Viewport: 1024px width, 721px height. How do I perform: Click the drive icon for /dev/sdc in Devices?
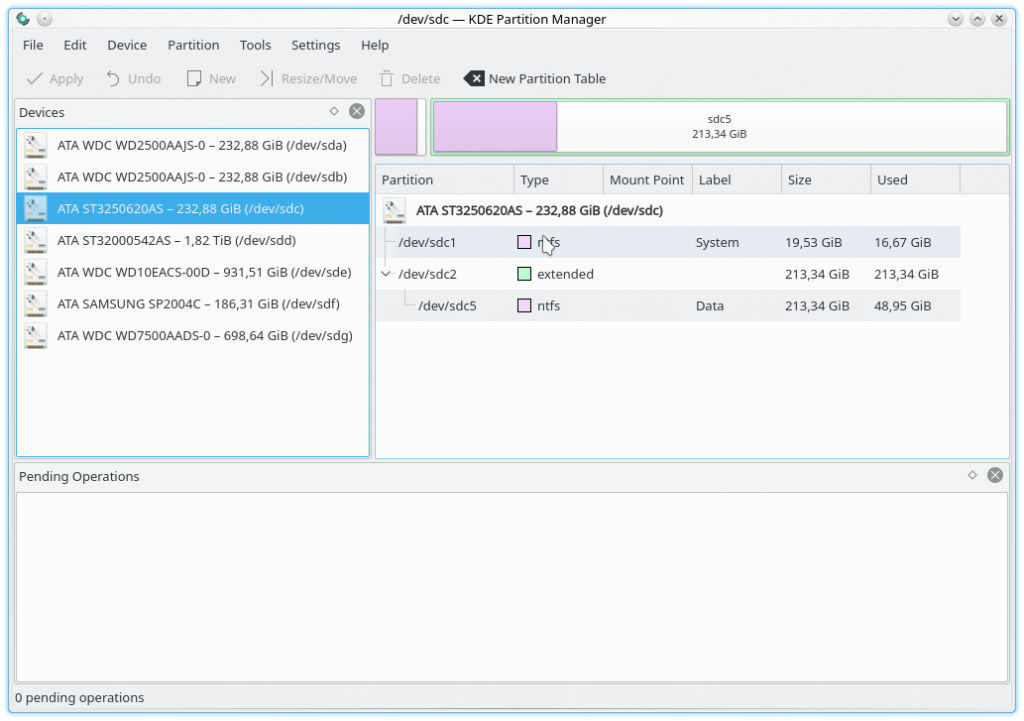(x=35, y=208)
